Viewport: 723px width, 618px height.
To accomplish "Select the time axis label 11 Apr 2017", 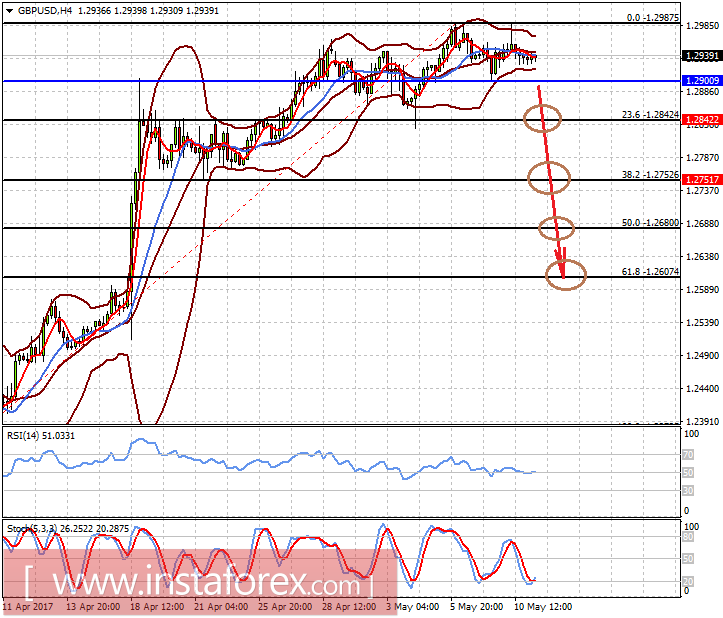I will pos(28,606).
